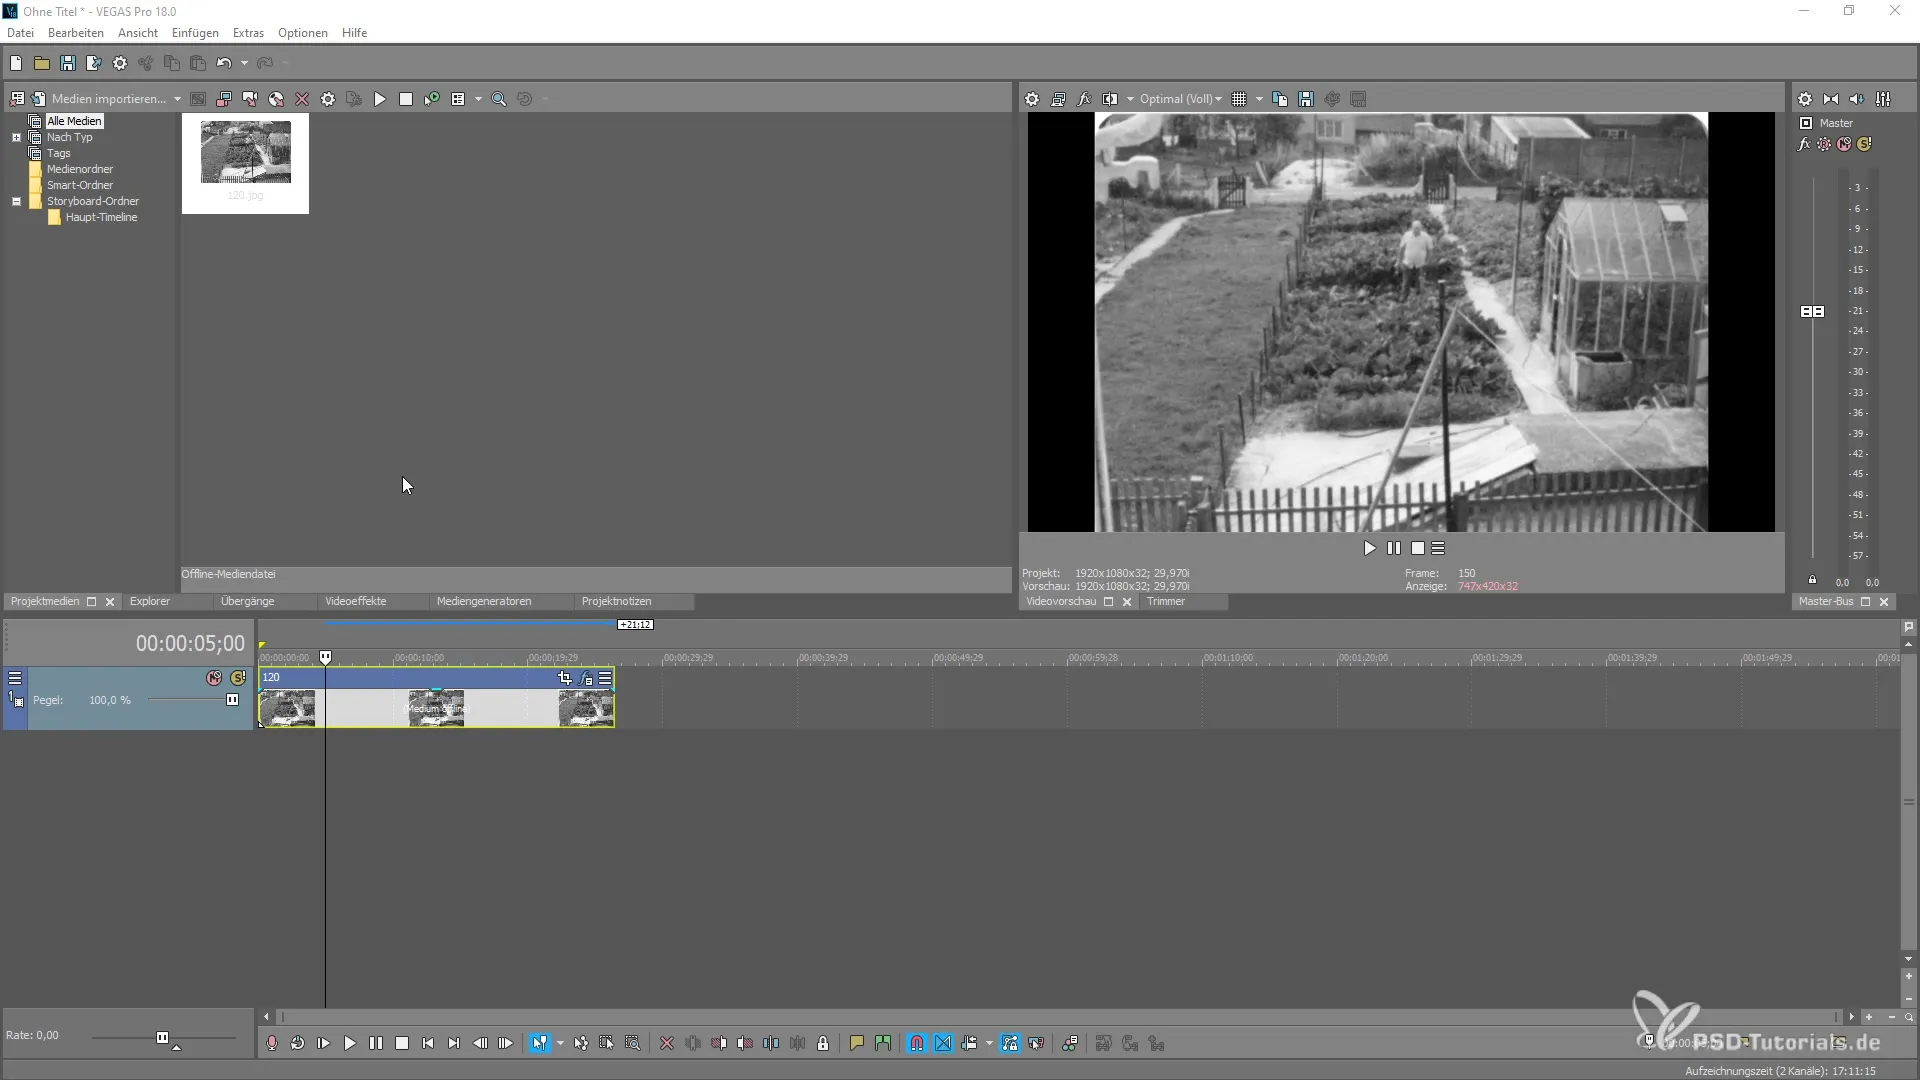Open the Einfügen menu
This screenshot has height=1080, width=1920.
tap(195, 33)
